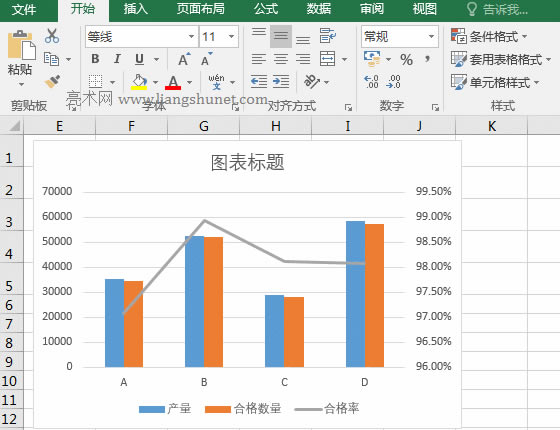This screenshot has width=560, height=430.
Task: Click the Paste clipboard icon
Action: (x=21, y=45)
